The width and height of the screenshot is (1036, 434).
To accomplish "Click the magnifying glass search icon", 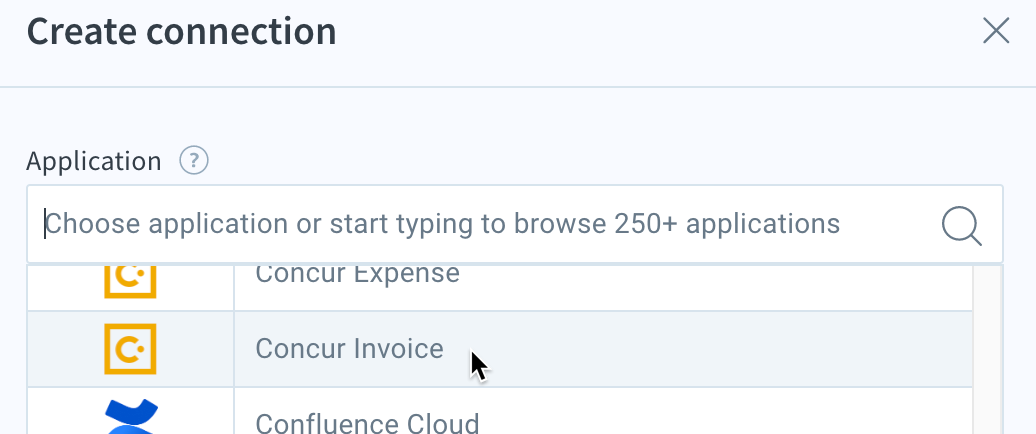I will (961, 226).
